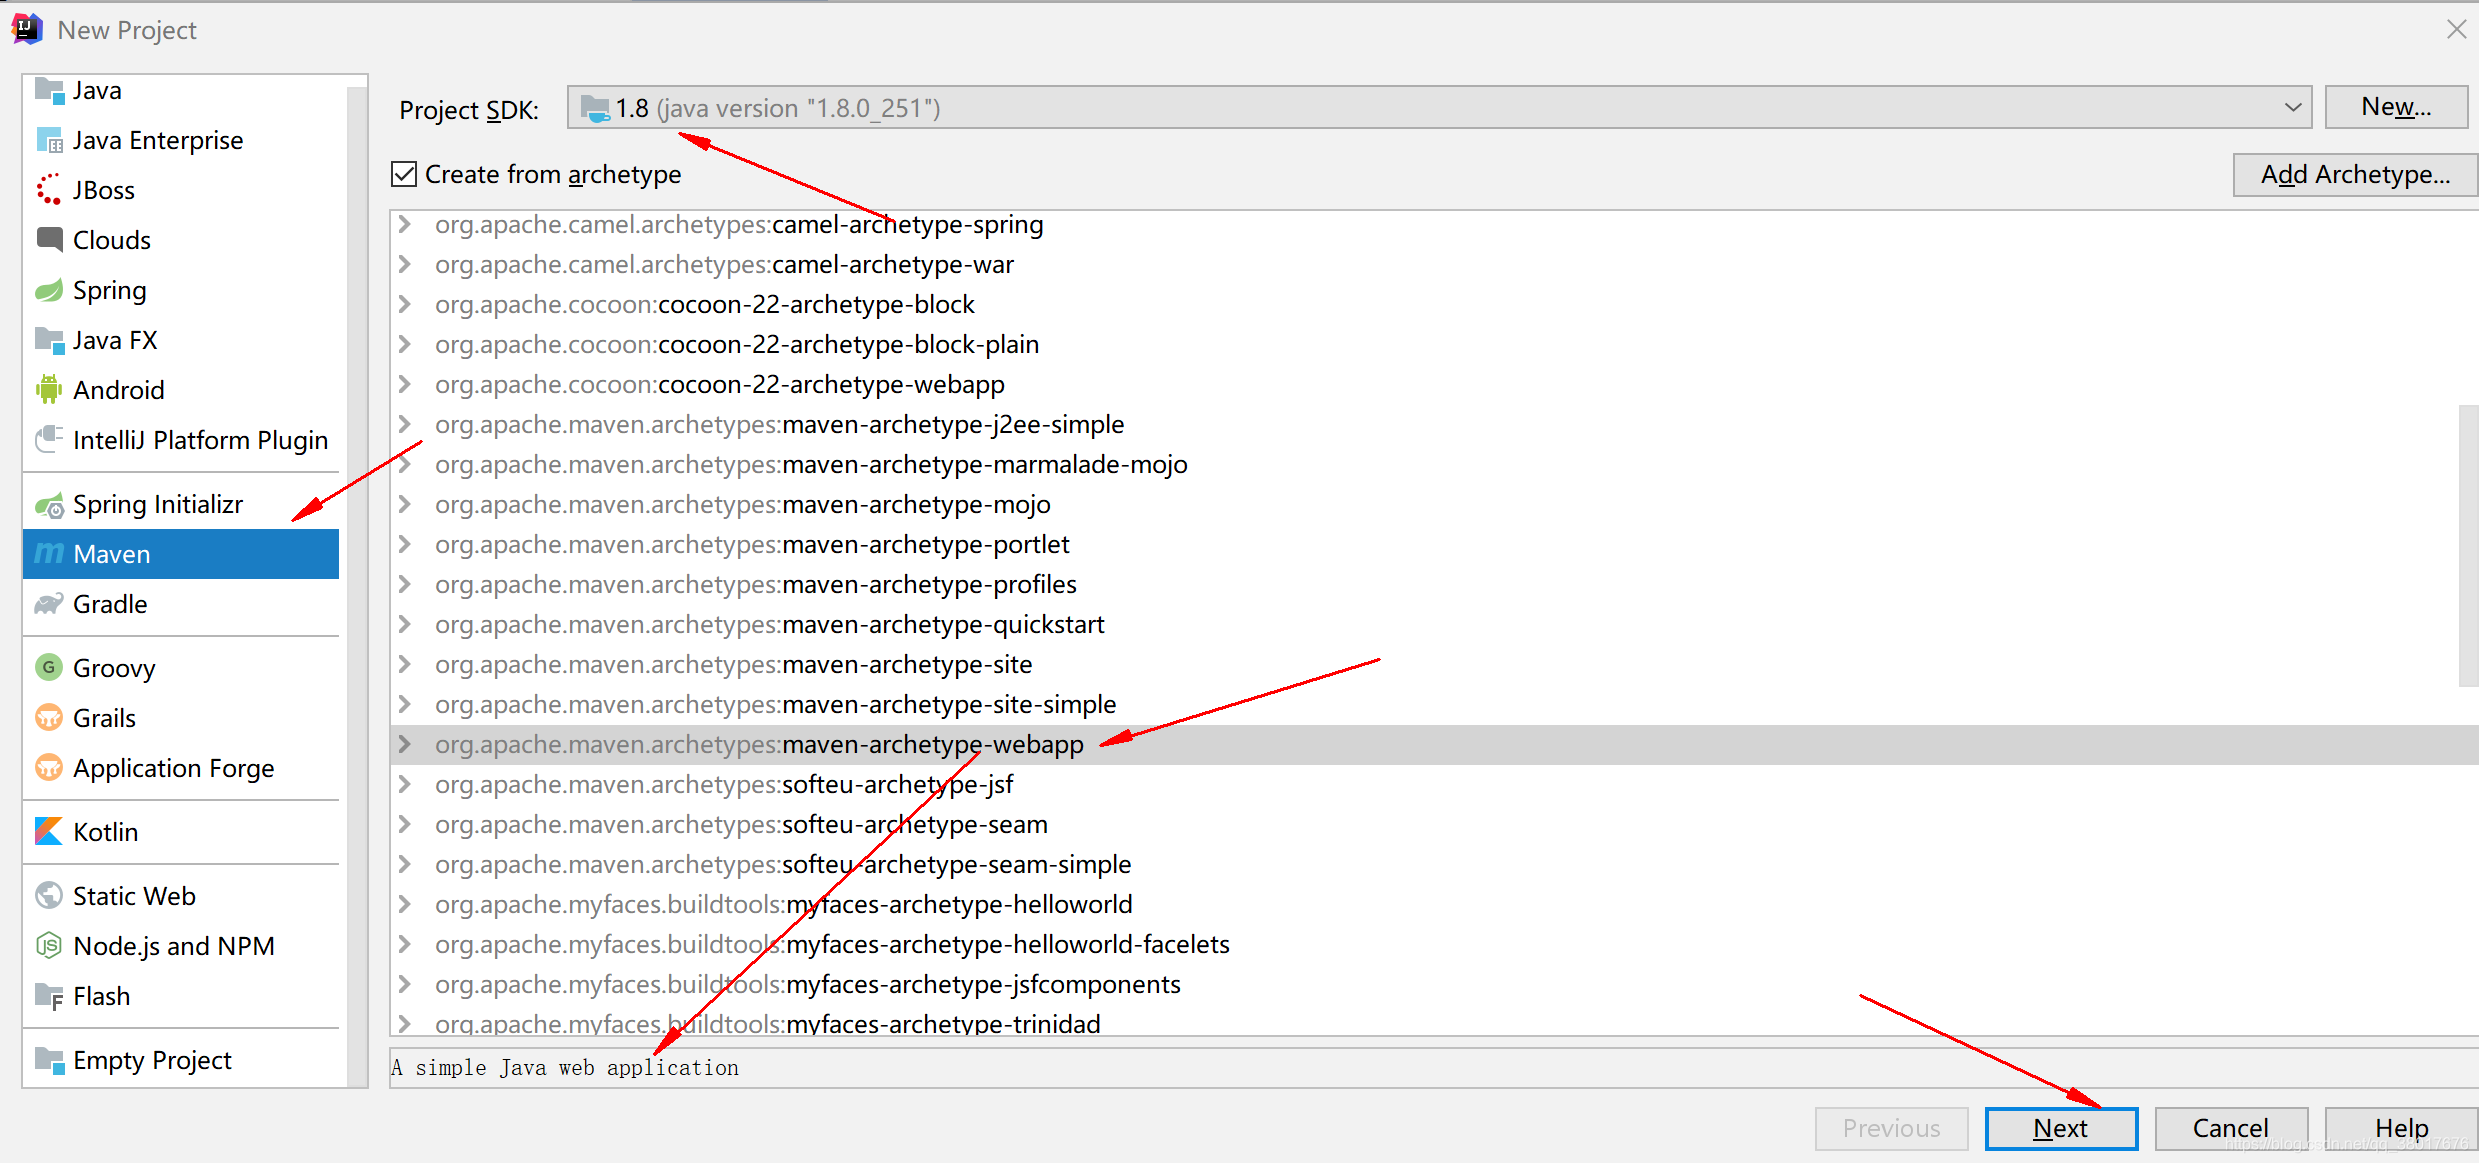Click the Maven m icon
Image resolution: width=2479 pixels, height=1163 pixels.
click(x=49, y=554)
